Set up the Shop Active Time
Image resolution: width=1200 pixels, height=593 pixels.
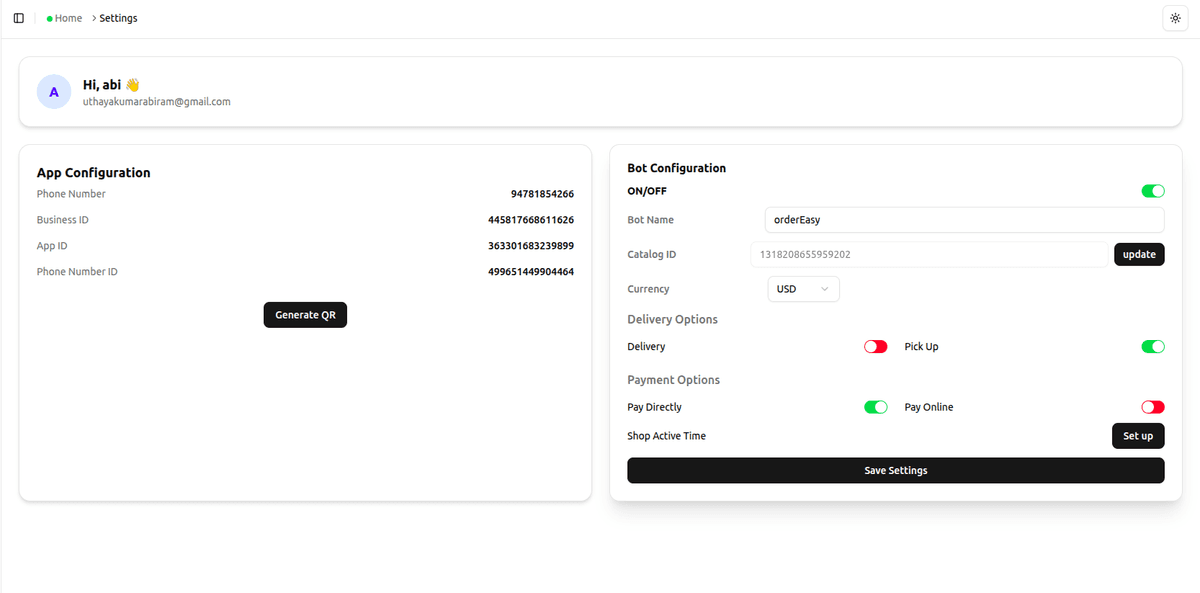point(1138,435)
